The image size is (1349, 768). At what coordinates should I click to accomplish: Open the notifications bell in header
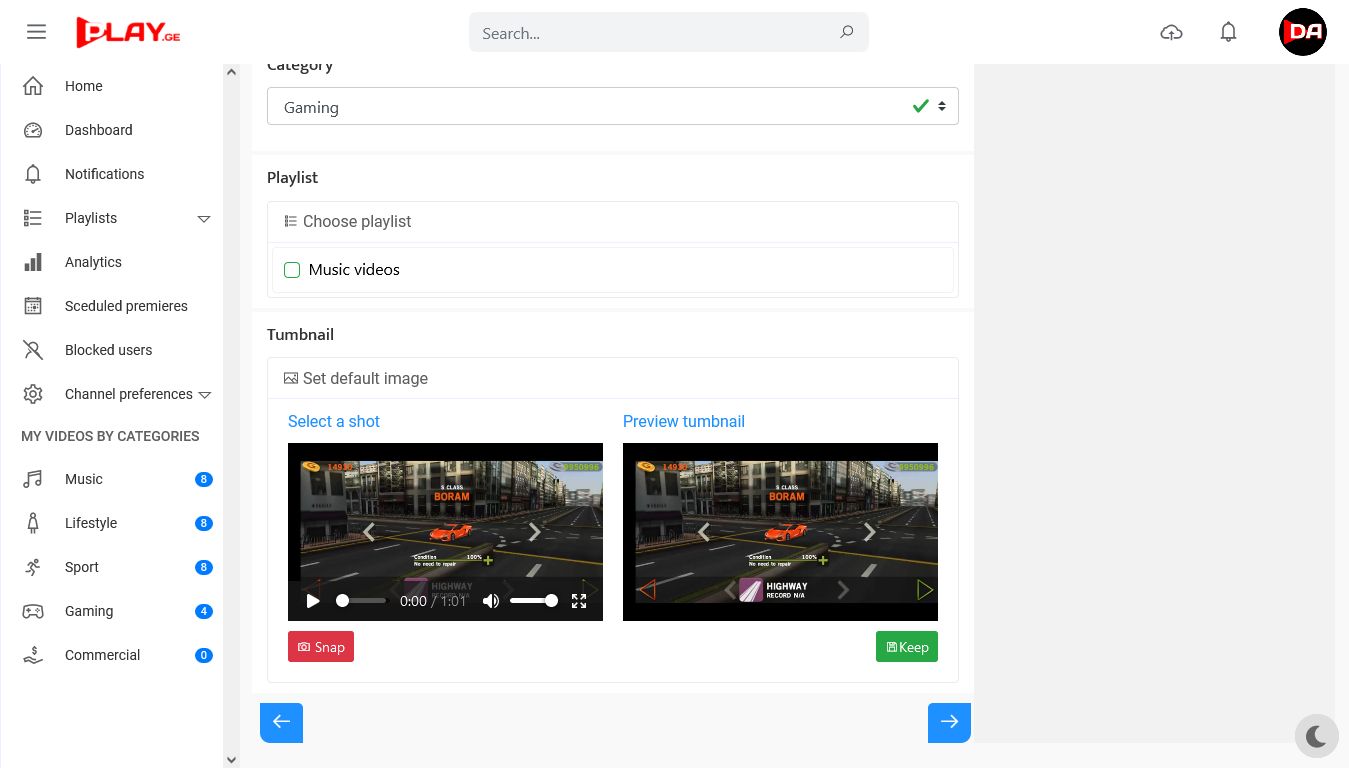tap(1229, 32)
